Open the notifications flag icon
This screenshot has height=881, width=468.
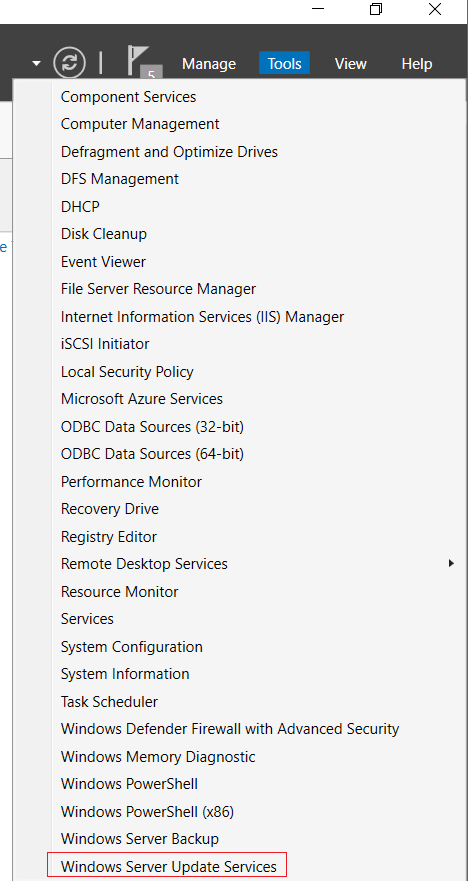(x=144, y=62)
